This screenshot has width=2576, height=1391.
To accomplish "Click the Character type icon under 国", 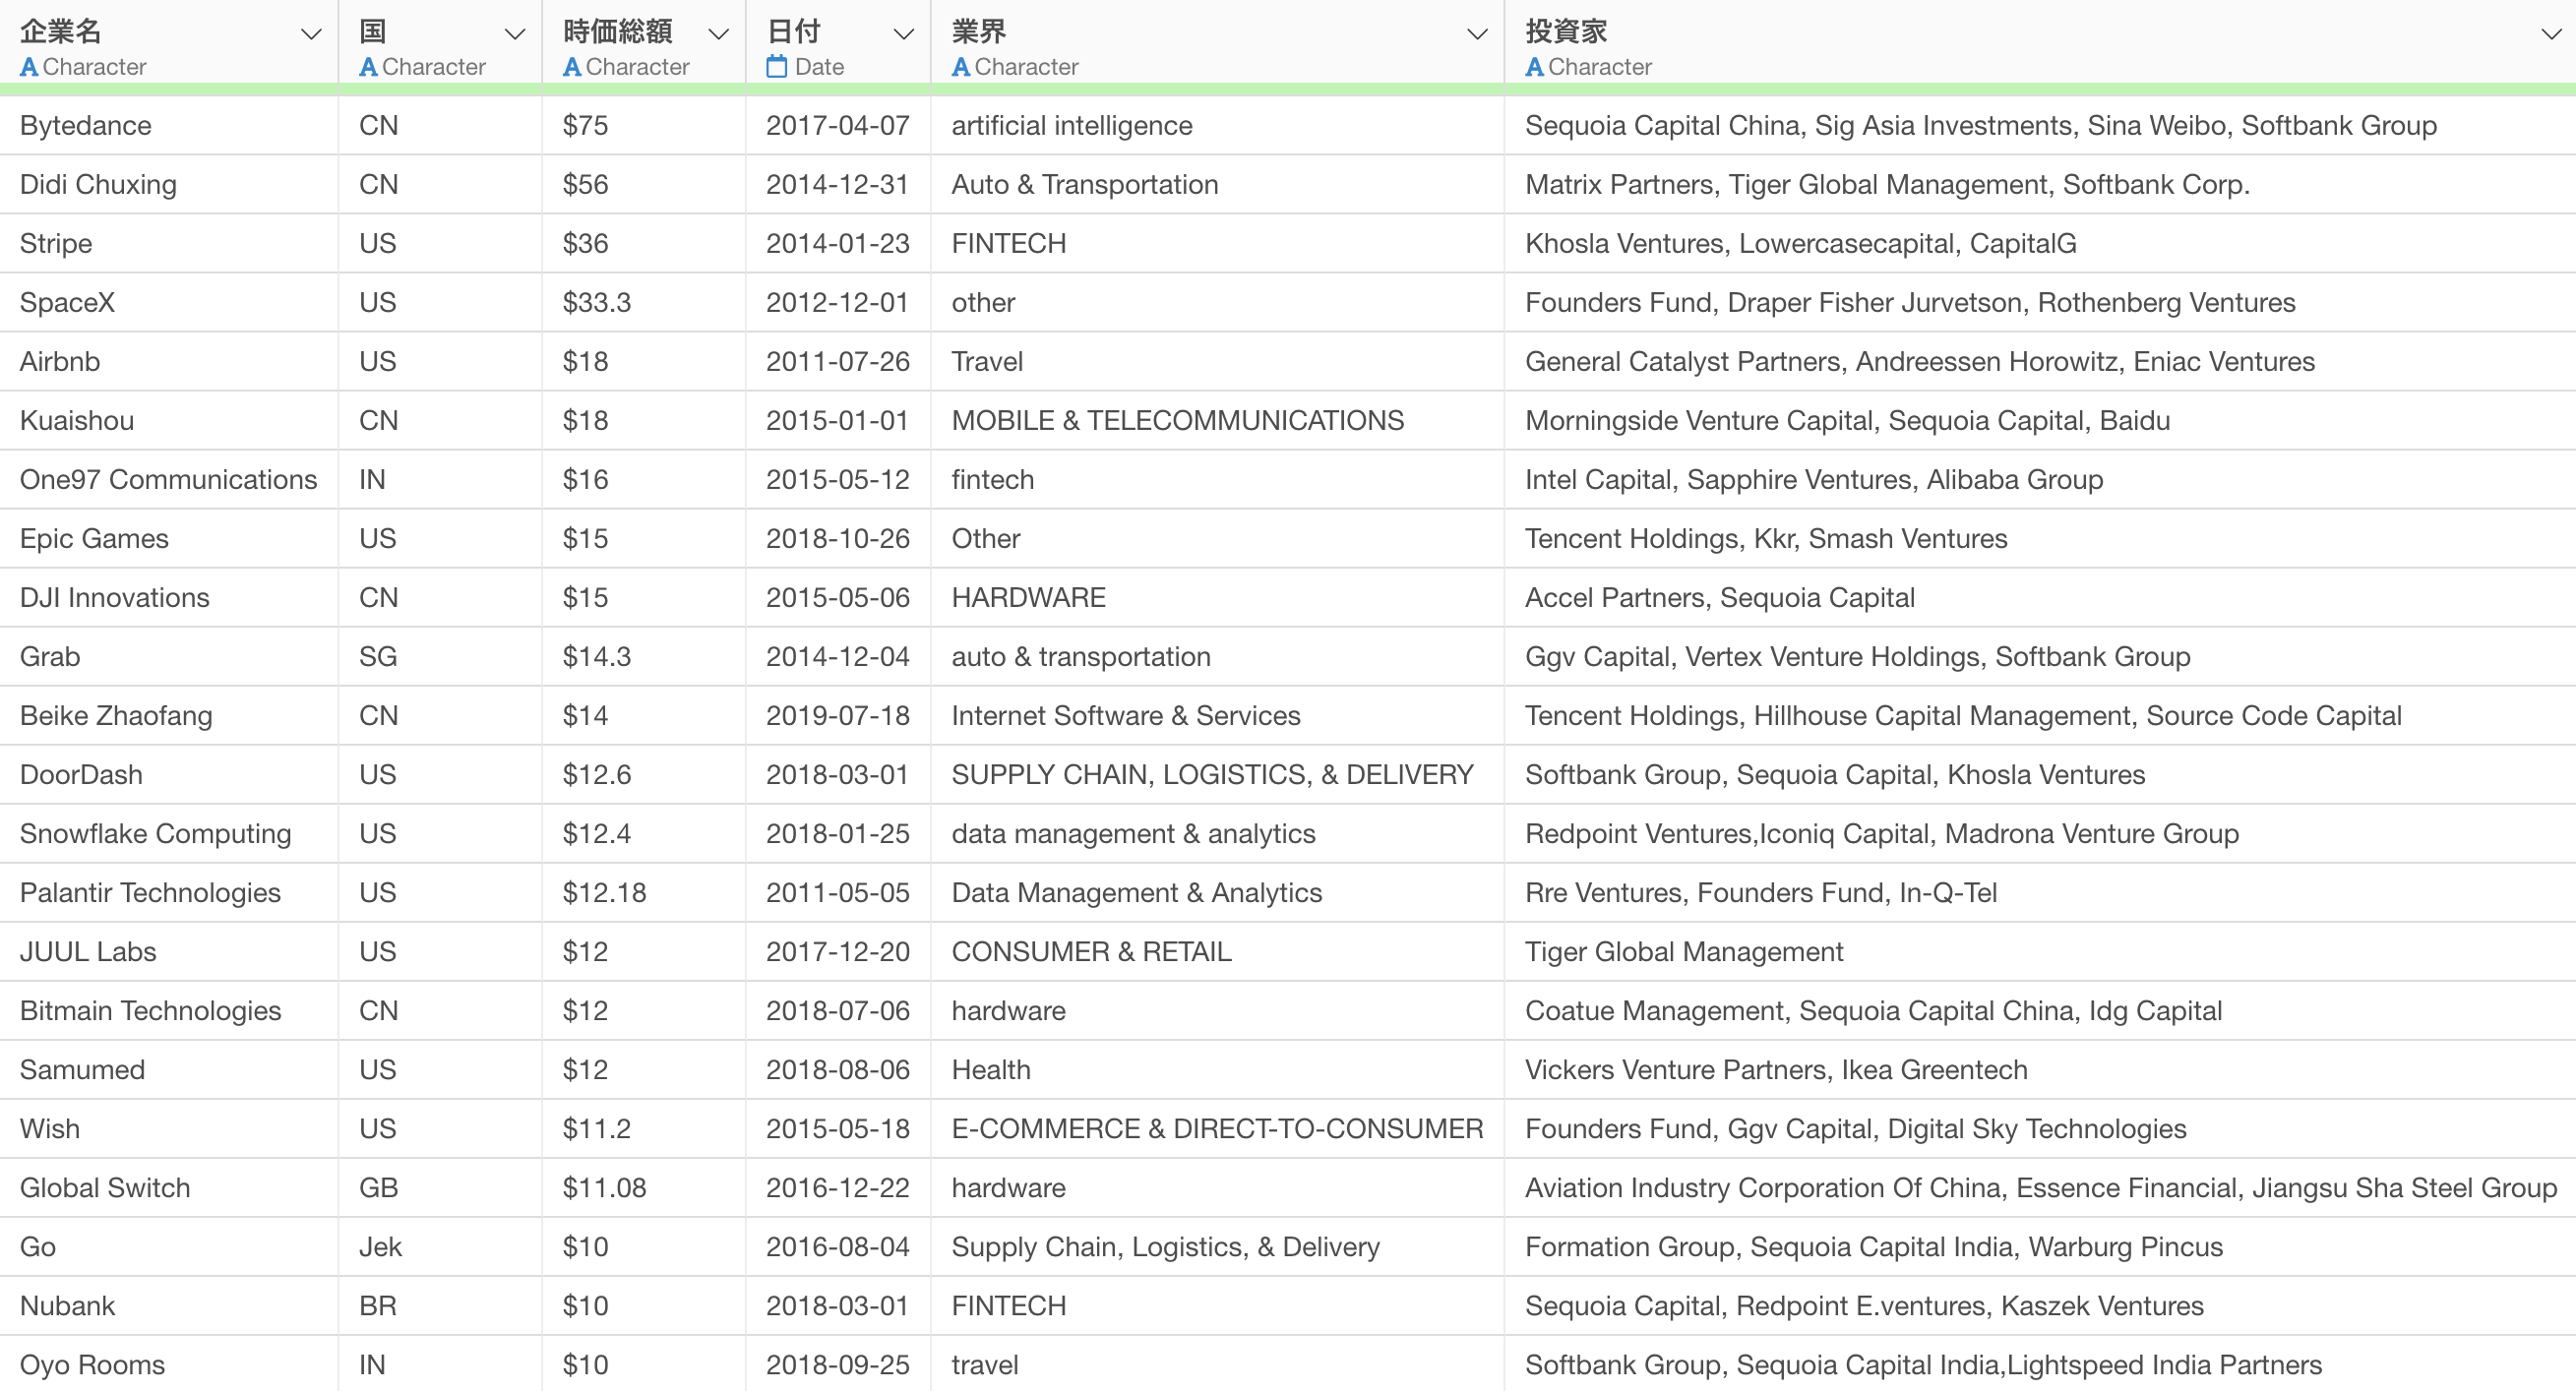I will 368,67.
